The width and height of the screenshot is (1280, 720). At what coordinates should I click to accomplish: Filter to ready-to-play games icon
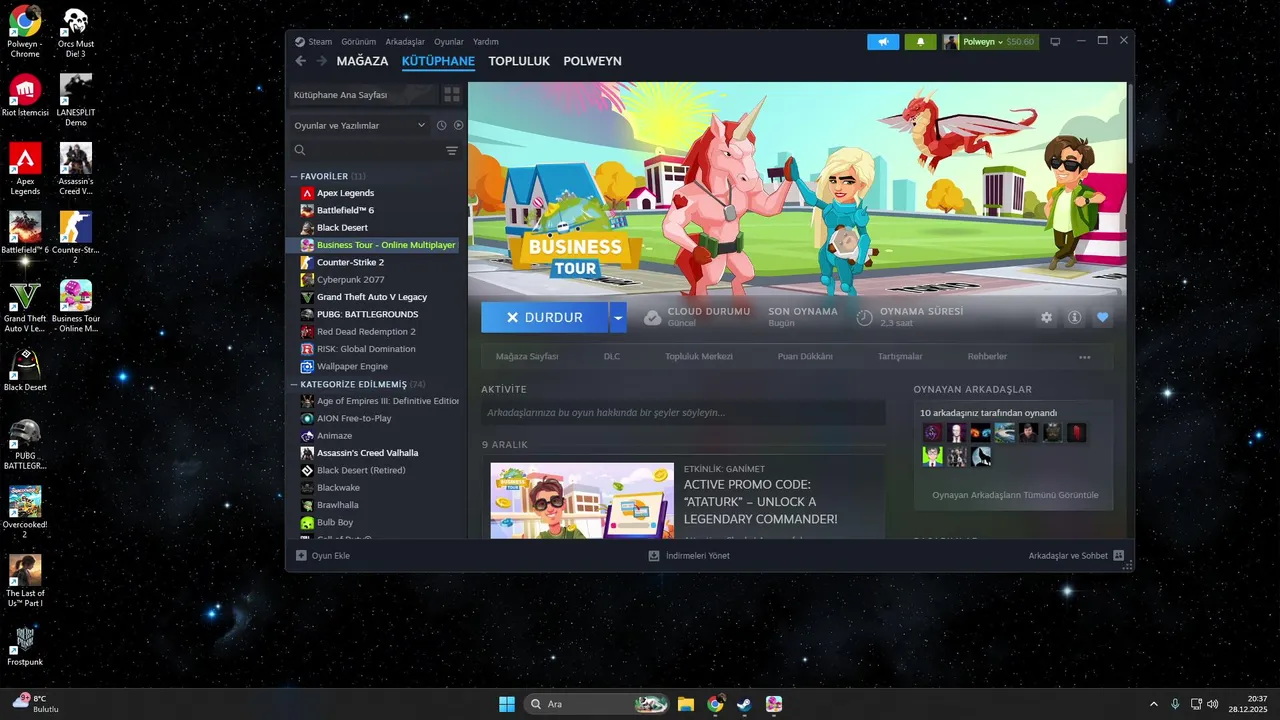(458, 125)
